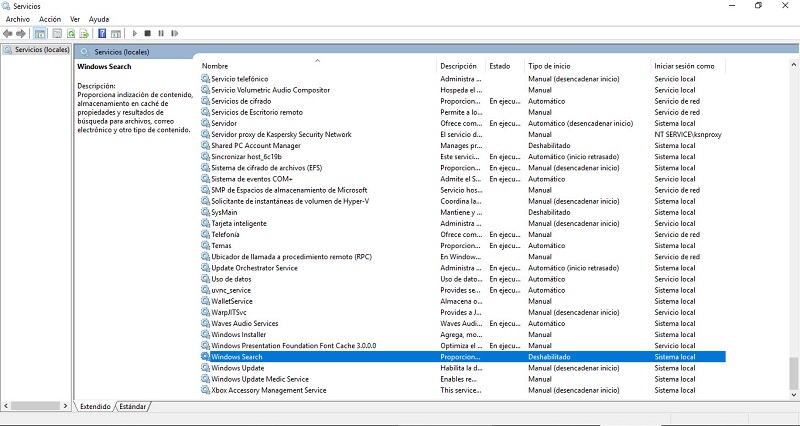Screen dimensions: 800x426
Task: Switch to the Estándar tab
Action: pyautogui.click(x=133, y=407)
